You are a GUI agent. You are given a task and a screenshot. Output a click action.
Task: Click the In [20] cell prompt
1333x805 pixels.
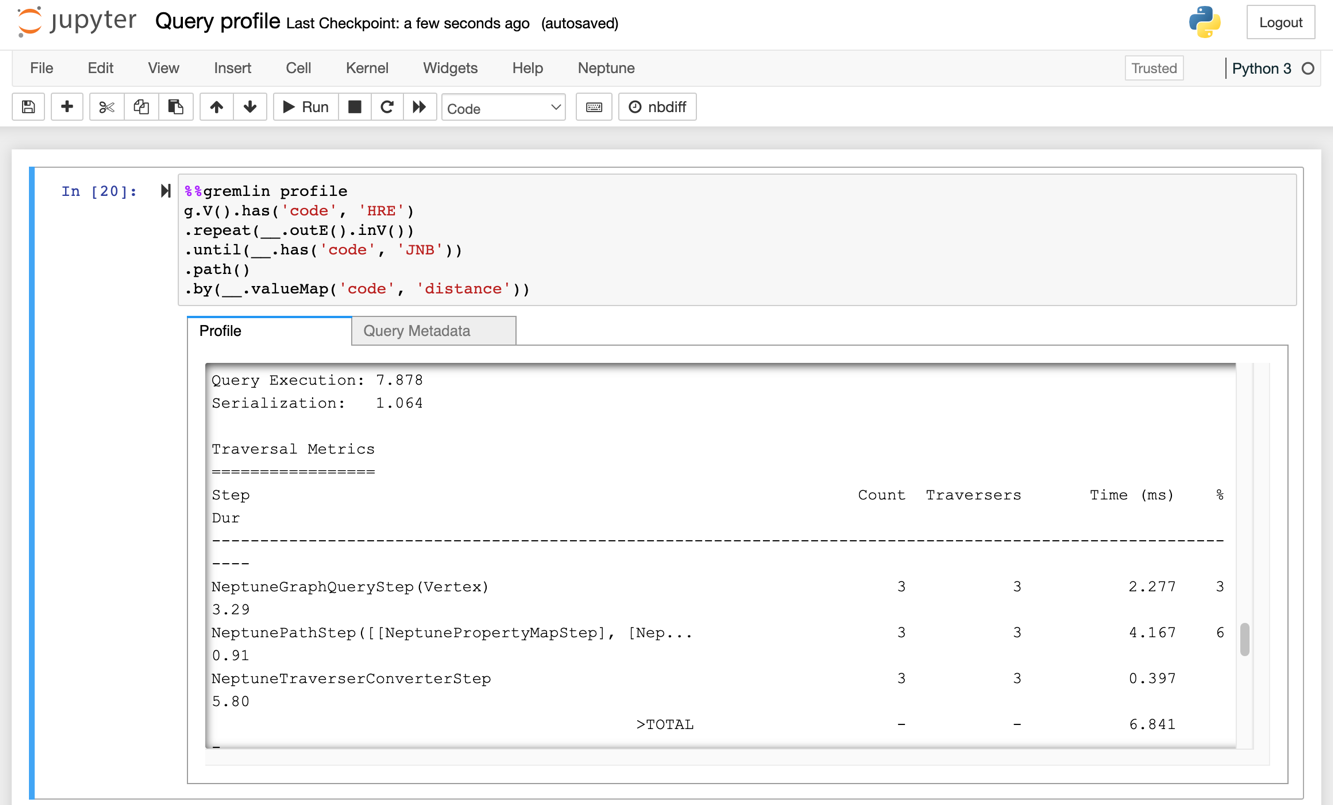99,191
